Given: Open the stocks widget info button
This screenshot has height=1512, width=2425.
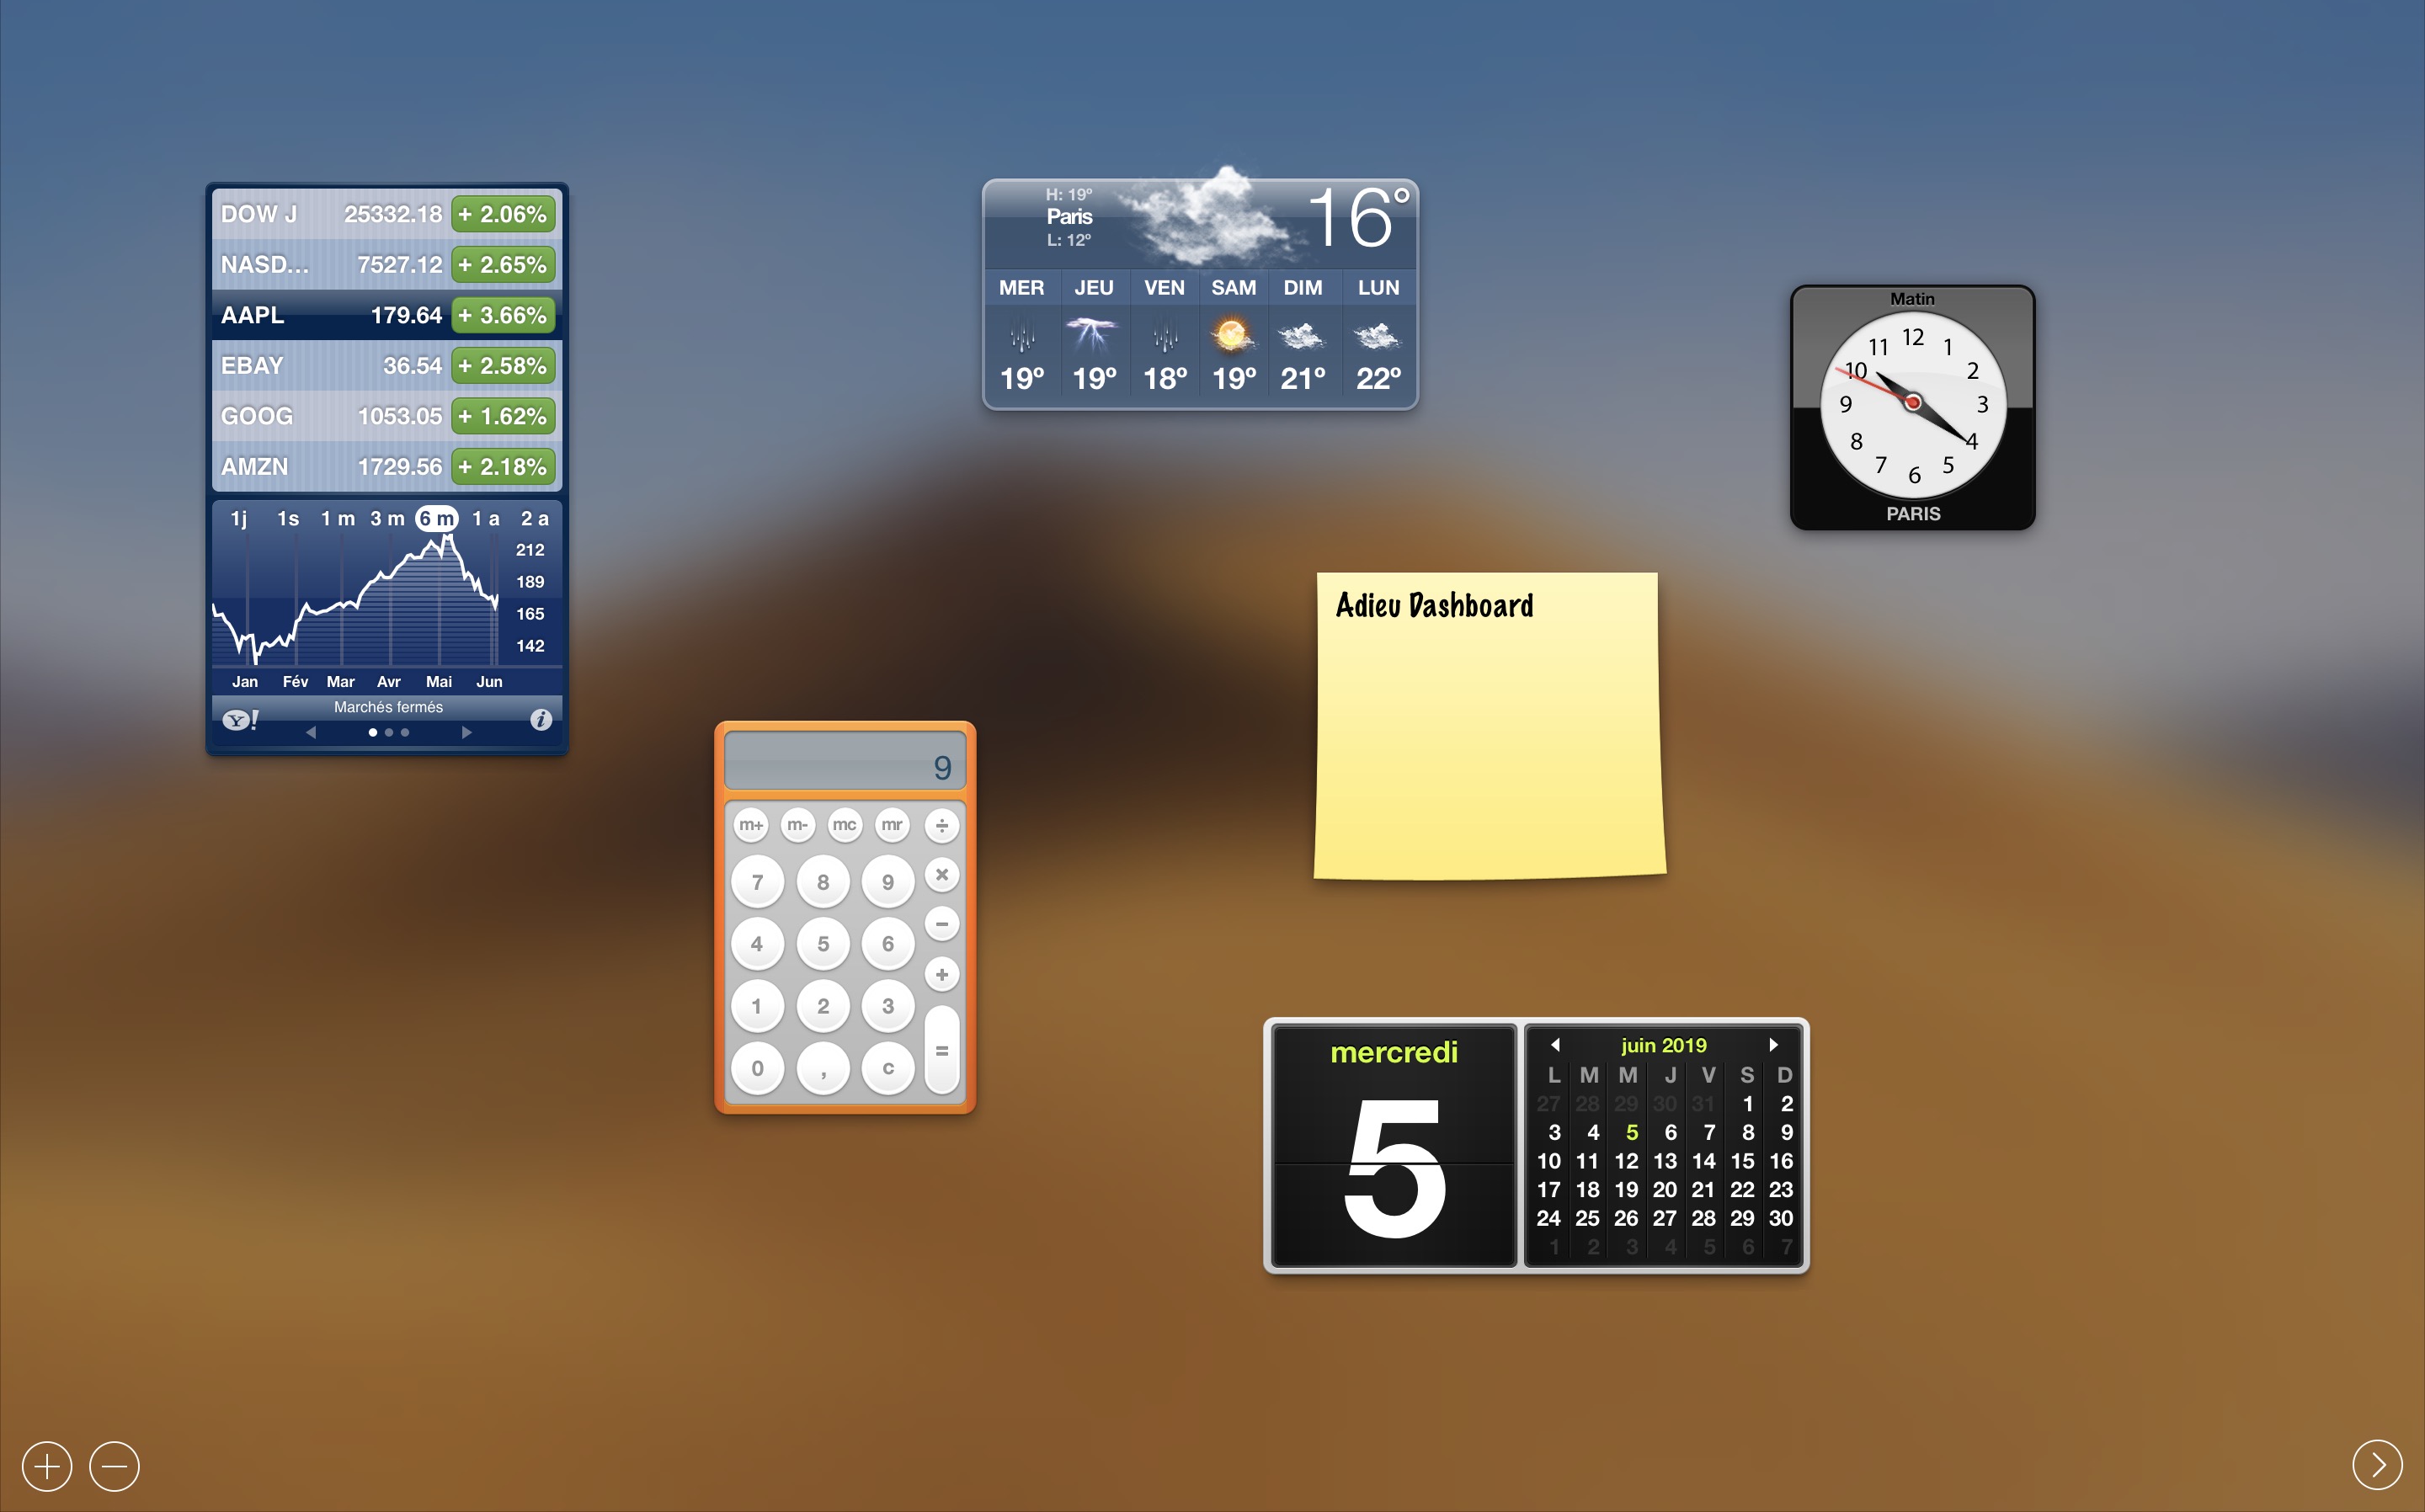Looking at the screenshot, I should (541, 719).
